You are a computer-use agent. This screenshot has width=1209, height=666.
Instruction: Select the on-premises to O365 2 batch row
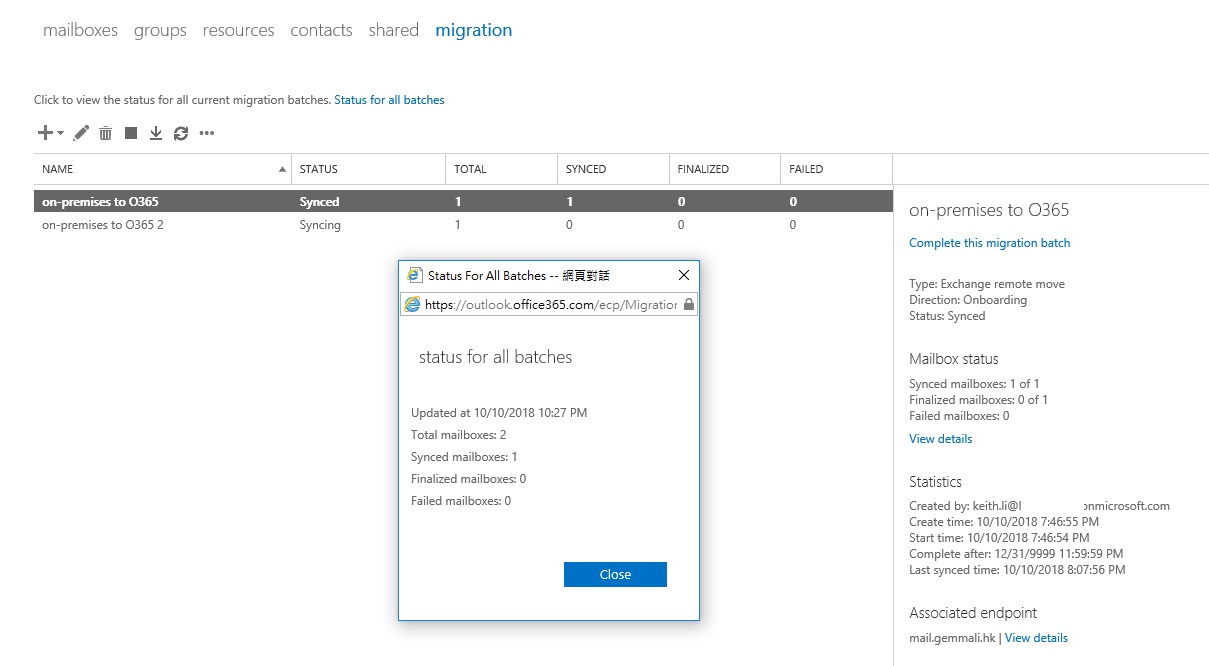pyautogui.click(x=160, y=224)
